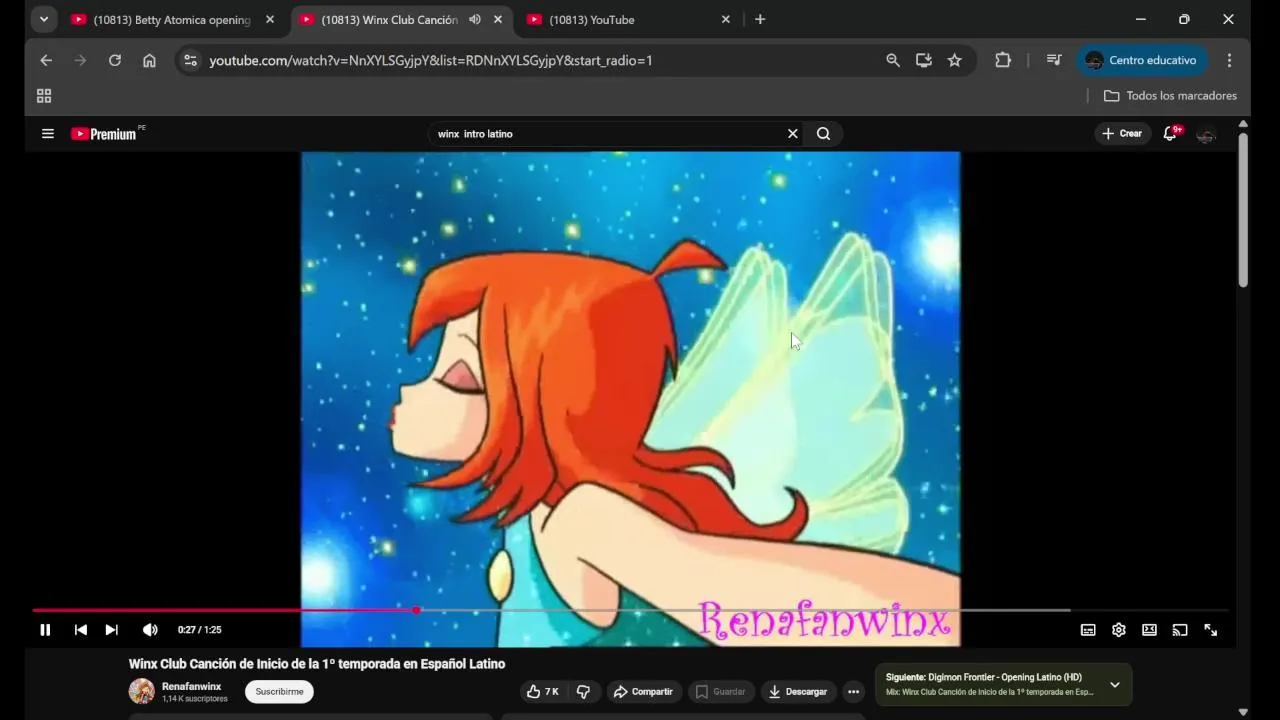Viewport: 1280px width, 720px height.
Task: Save video using Guardar button
Action: tap(721, 692)
